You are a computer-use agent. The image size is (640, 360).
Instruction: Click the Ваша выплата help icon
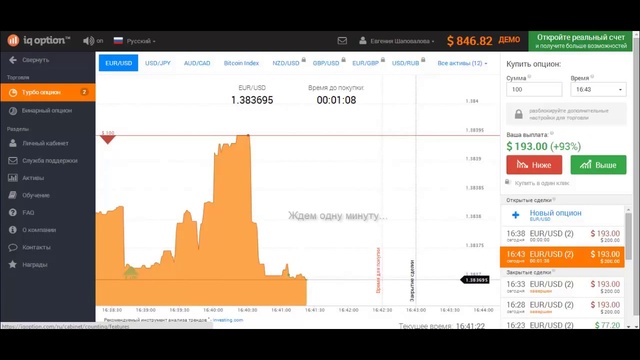[x=552, y=133]
